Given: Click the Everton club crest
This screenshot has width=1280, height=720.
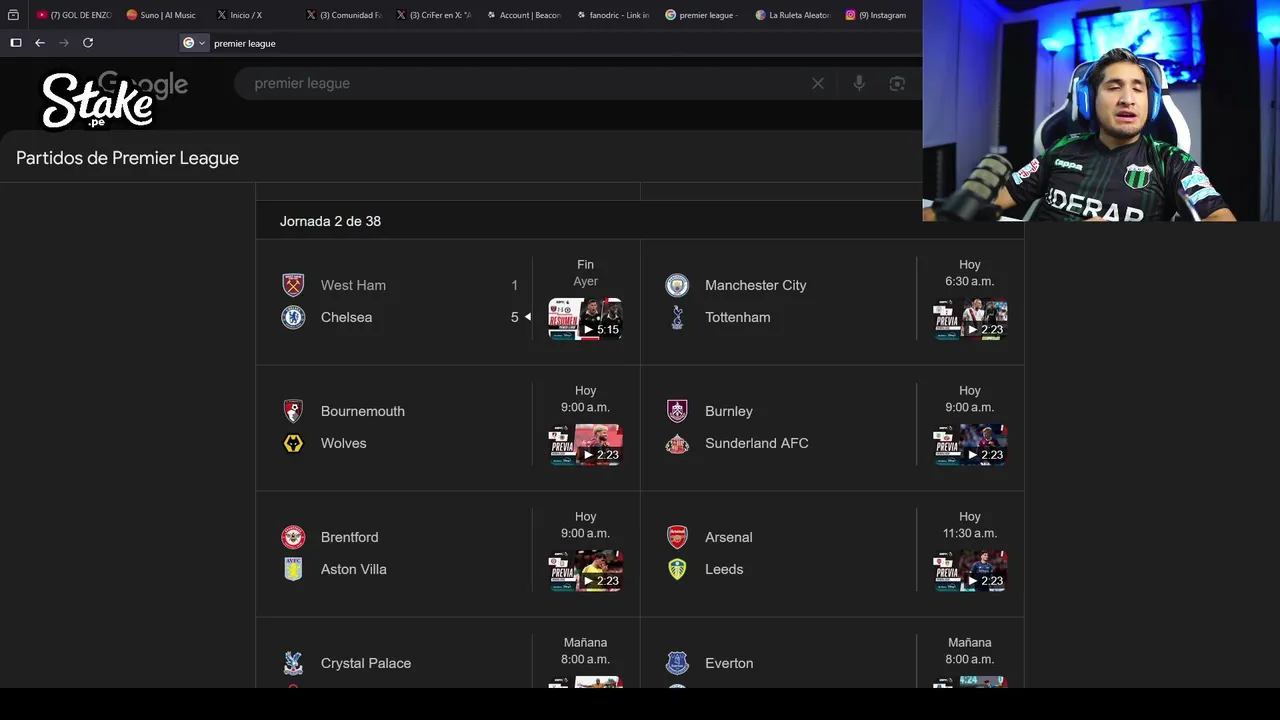Looking at the screenshot, I should coord(677,663).
